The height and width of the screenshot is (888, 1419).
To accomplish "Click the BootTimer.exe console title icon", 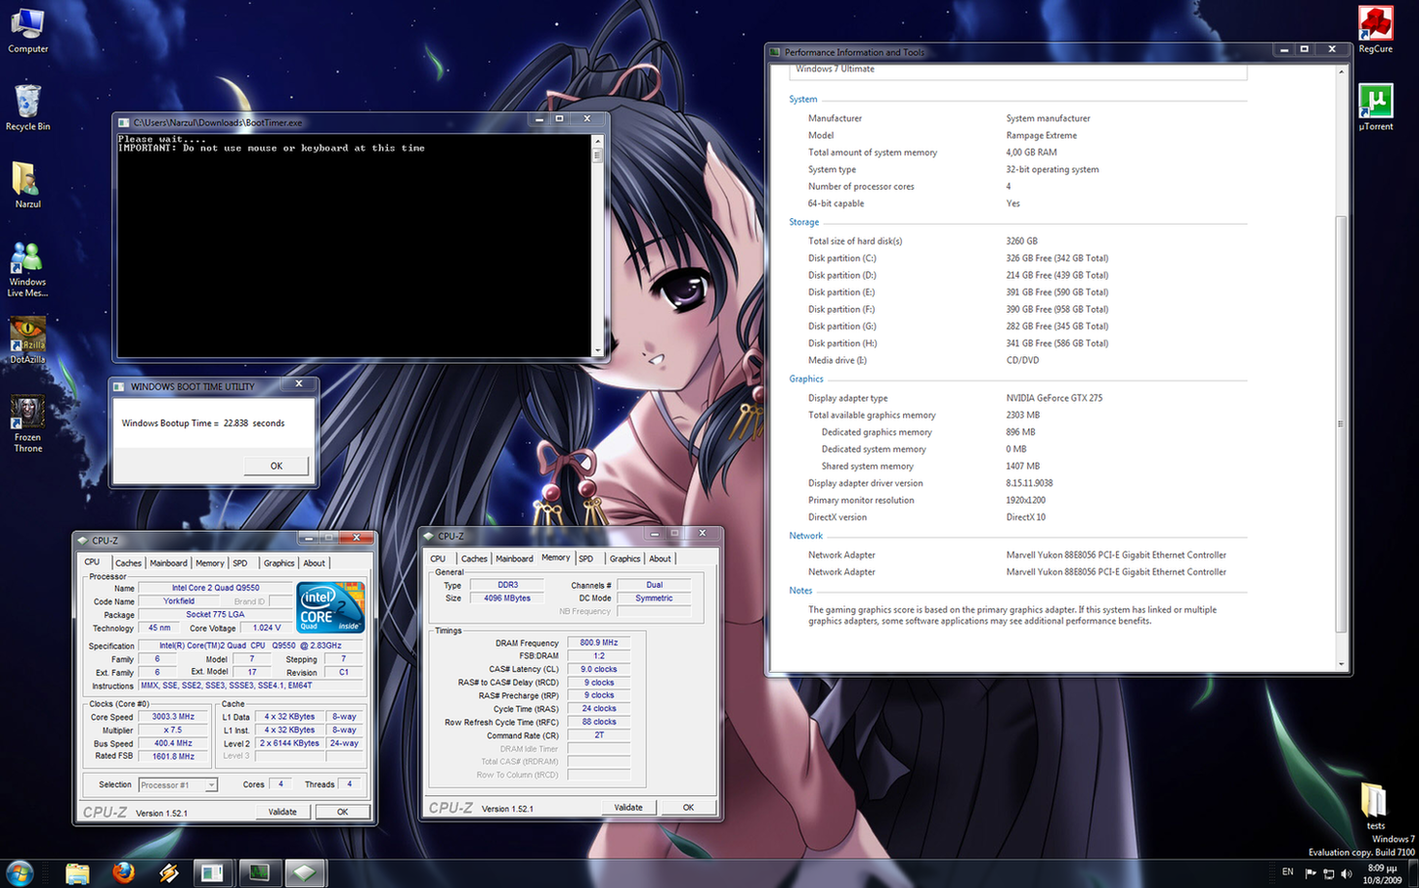I will 124,122.
